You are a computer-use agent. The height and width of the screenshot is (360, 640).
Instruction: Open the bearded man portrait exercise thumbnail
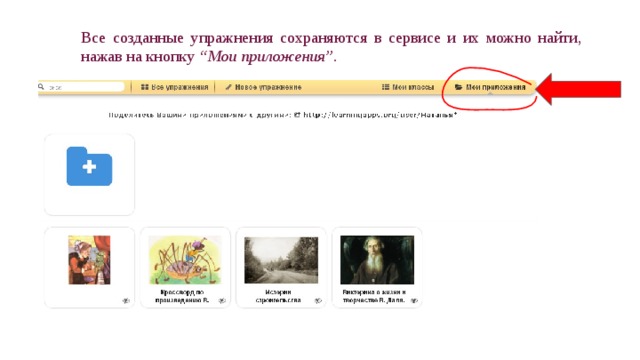tap(377, 260)
